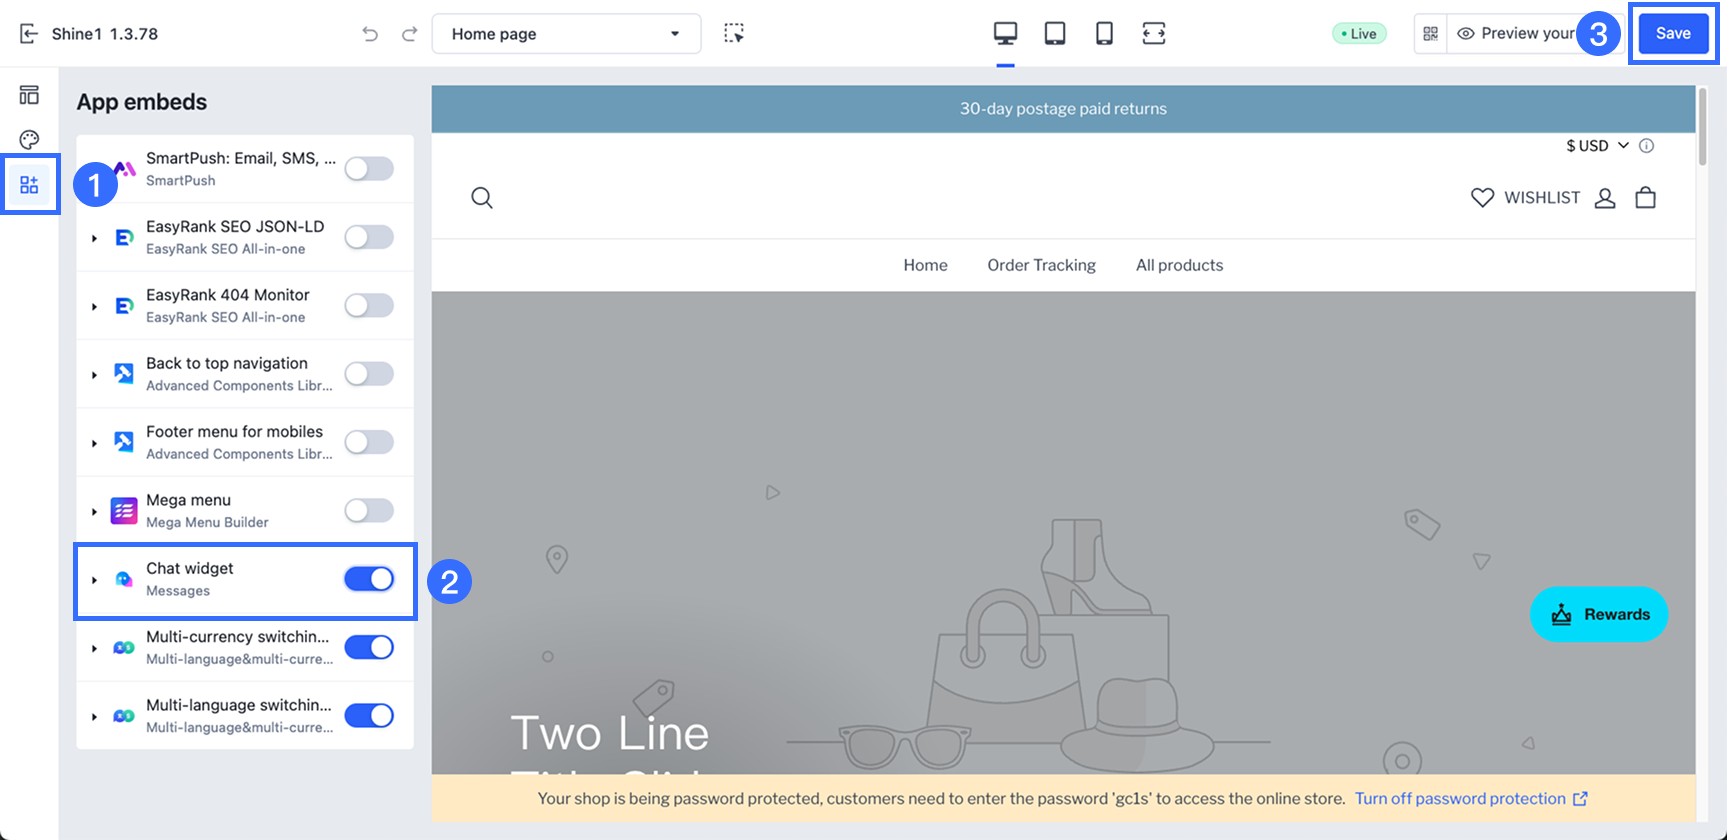Image resolution: width=1727 pixels, height=840 pixels.
Task: Click the EasyRank 404 Monitor app icon
Action: (124, 306)
